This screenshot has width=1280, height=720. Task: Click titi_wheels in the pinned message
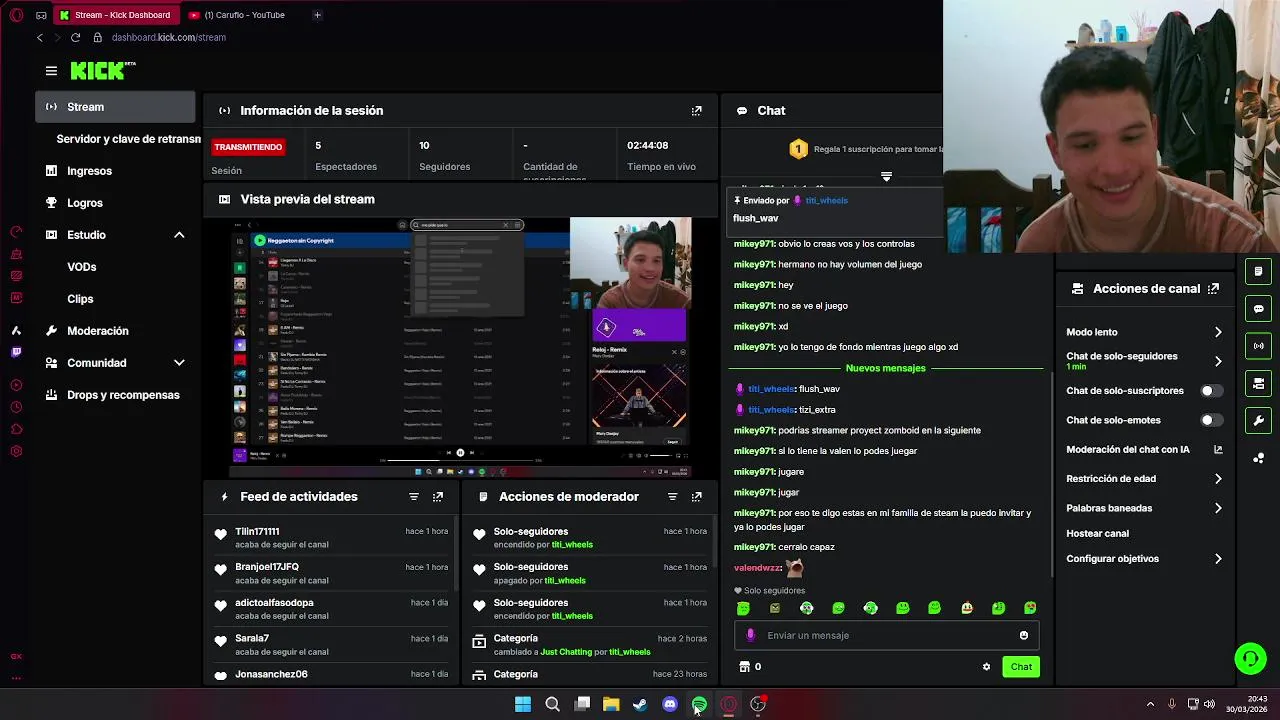(826, 200)
